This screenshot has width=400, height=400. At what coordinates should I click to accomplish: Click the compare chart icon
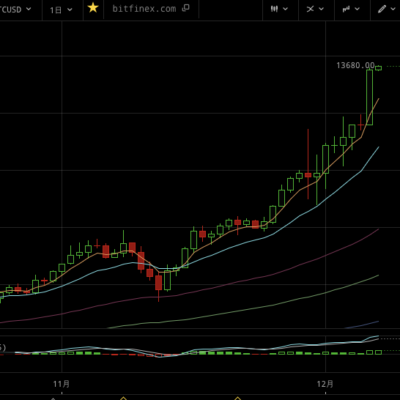pyautogui.click(x=346, y=9)
